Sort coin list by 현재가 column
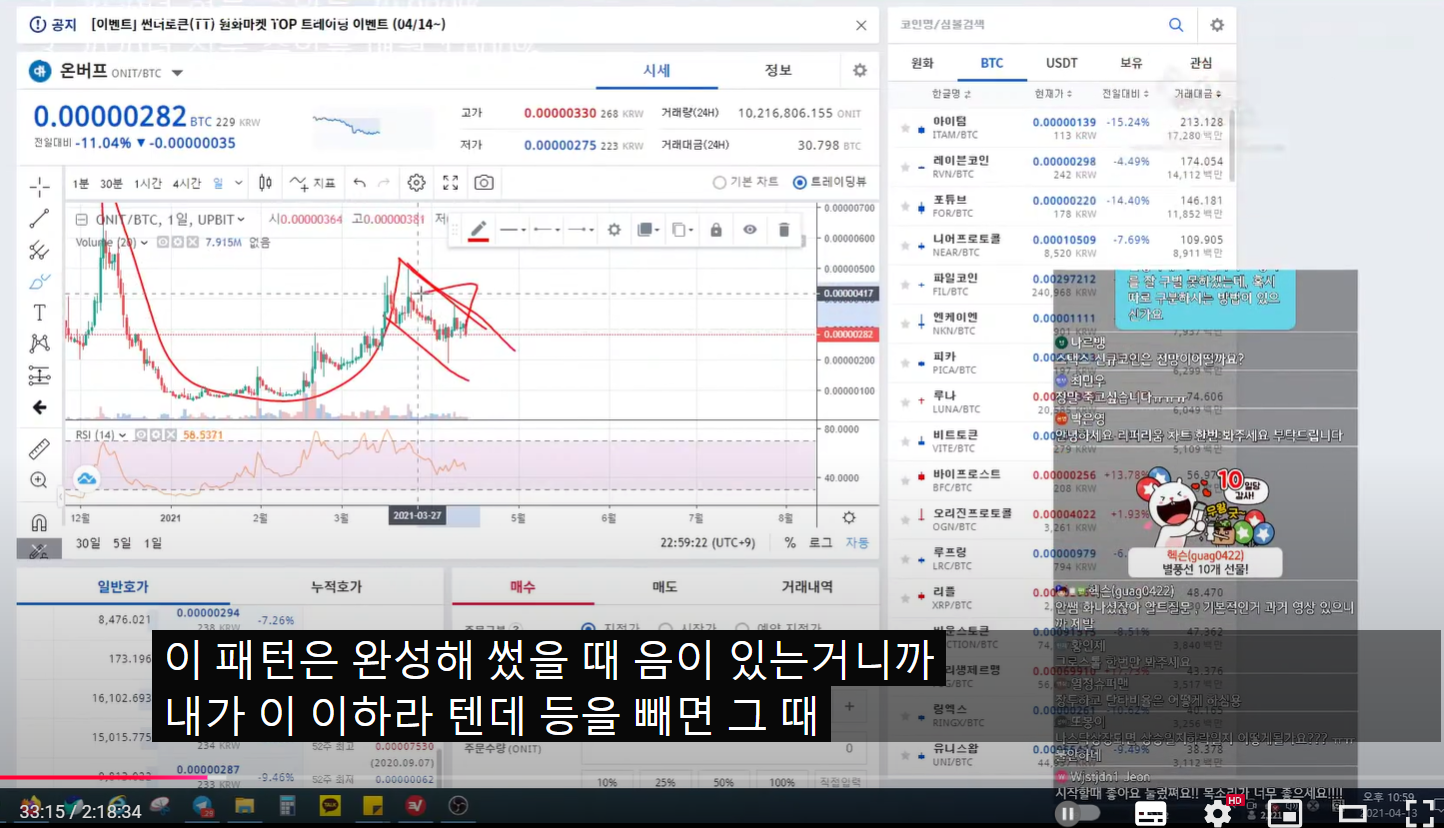The image size is (1444, 828). click(1054, 94)
